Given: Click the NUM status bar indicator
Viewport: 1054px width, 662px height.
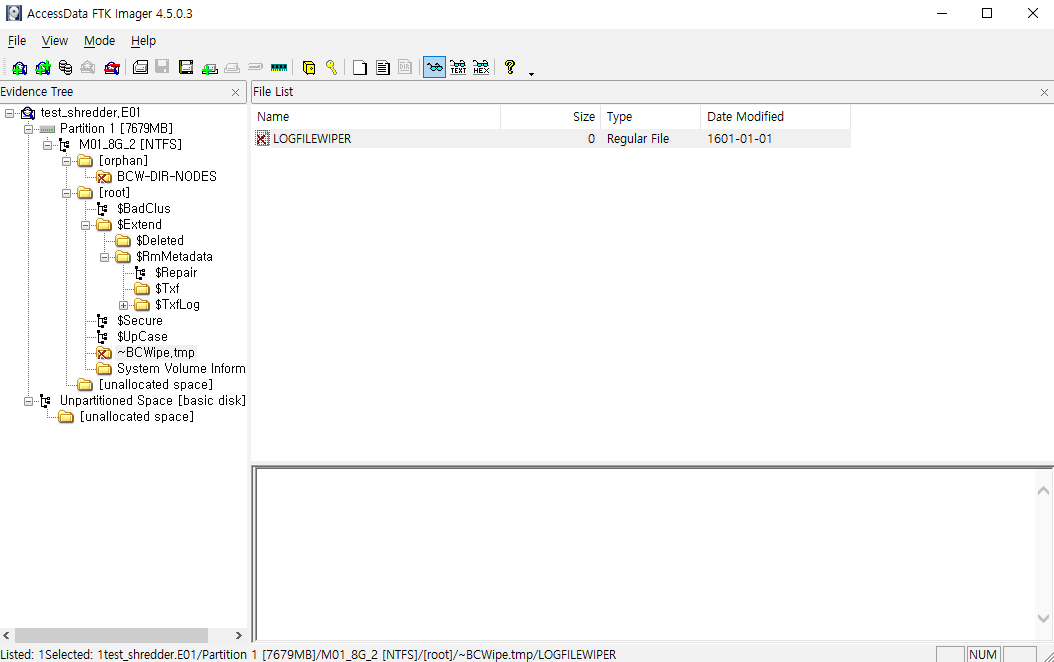Looking at the screenshot, I should coord(983,654).
